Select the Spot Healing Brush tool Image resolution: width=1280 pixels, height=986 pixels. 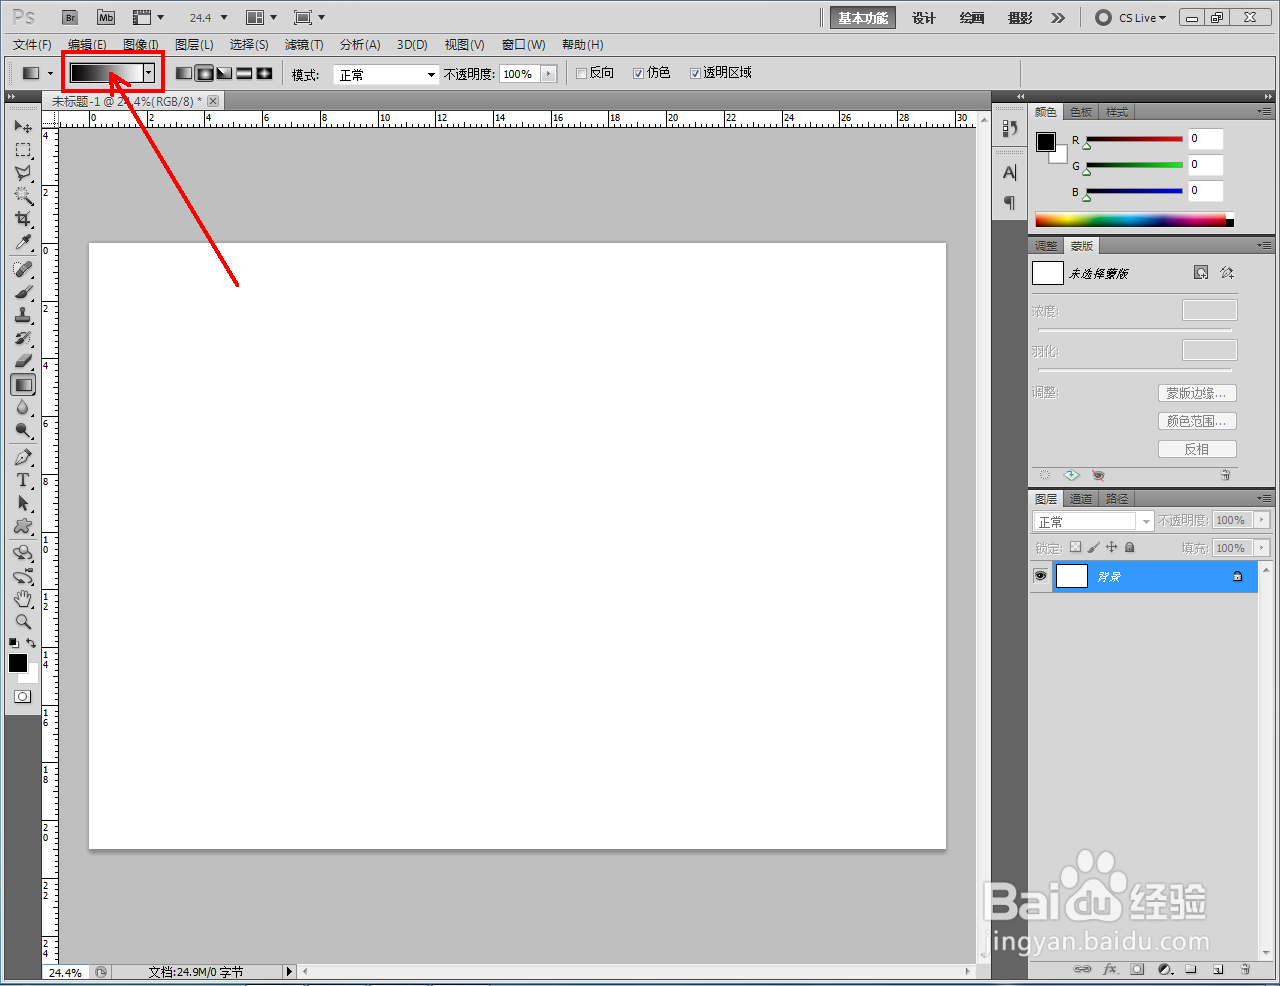(23, 269)
